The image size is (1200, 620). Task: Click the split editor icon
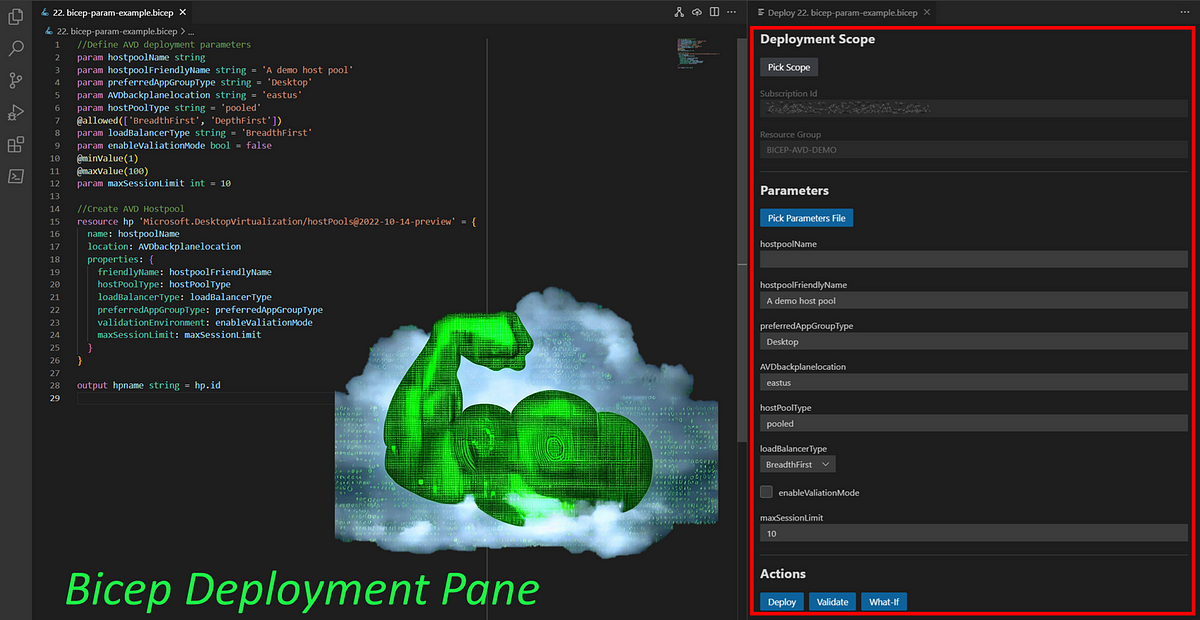coord(714,12)
